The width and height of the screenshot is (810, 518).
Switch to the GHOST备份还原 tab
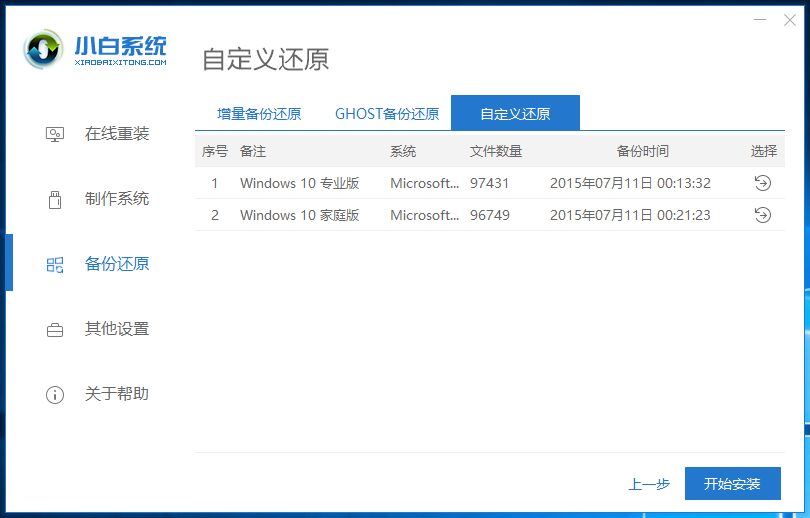(x=387, y=114)
